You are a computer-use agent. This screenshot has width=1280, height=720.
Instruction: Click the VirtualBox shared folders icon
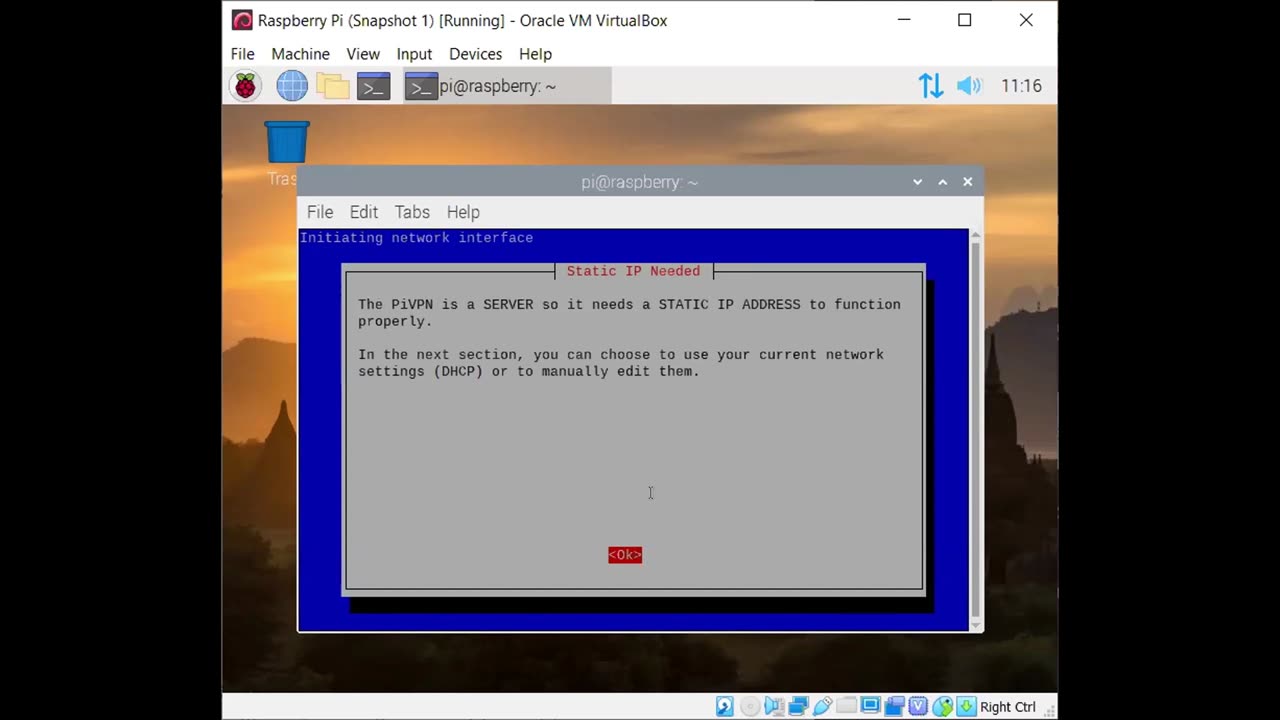[846, 706]
